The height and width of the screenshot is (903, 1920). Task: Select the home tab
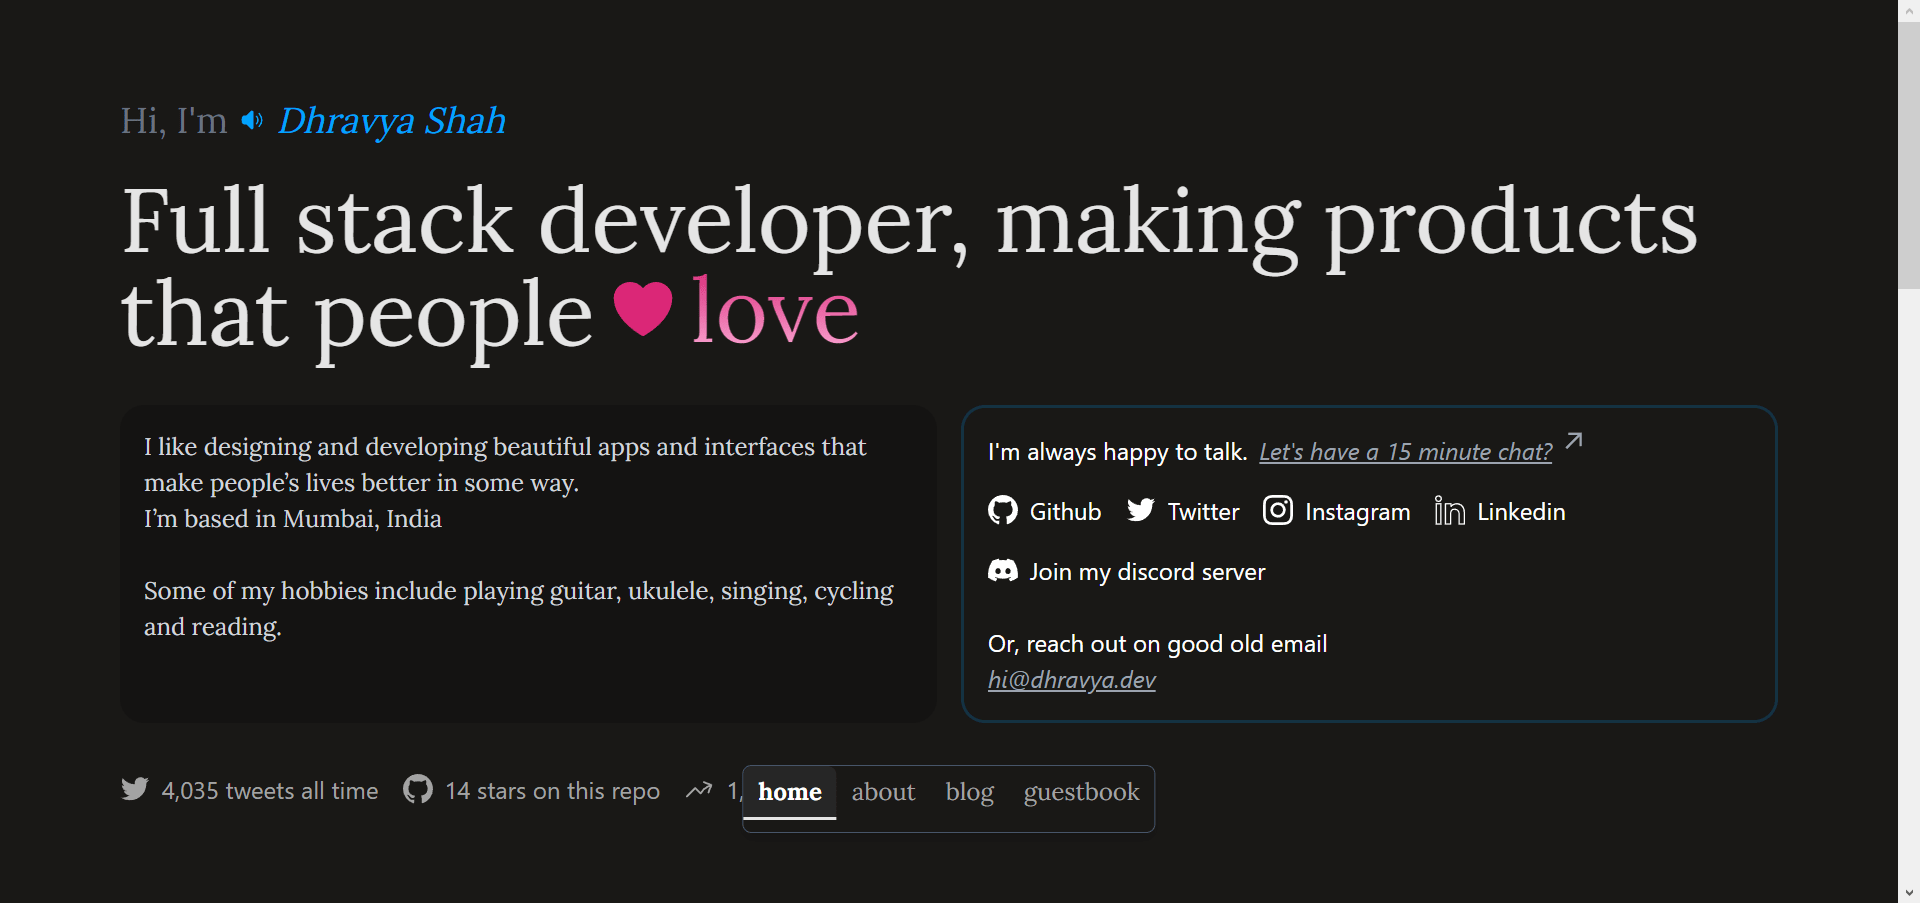pos(789,792)
